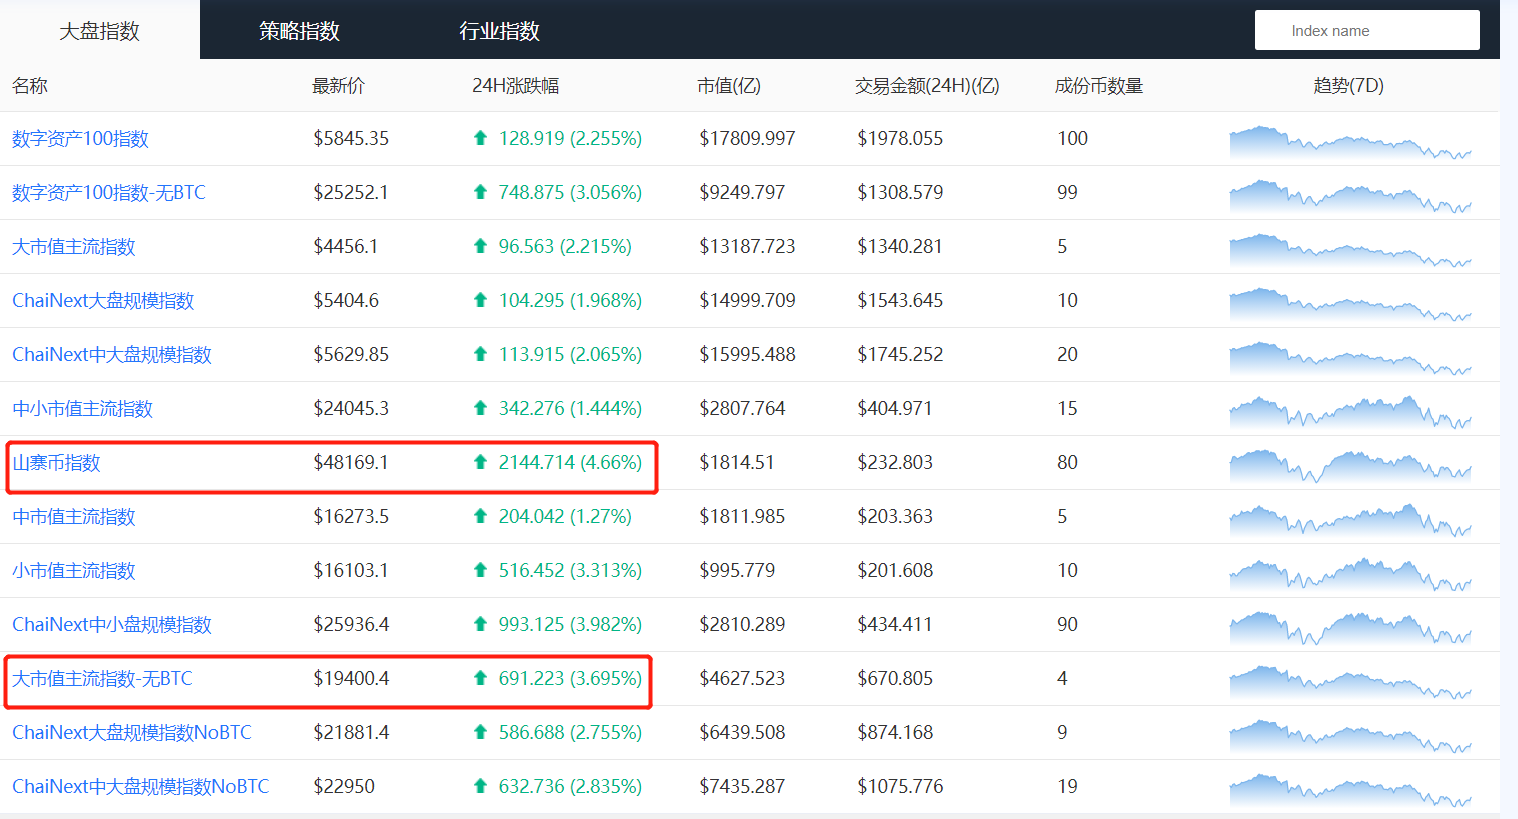
Task: Click the up arrow beside 632.736 (2.835%)
Action: point(480,786)
